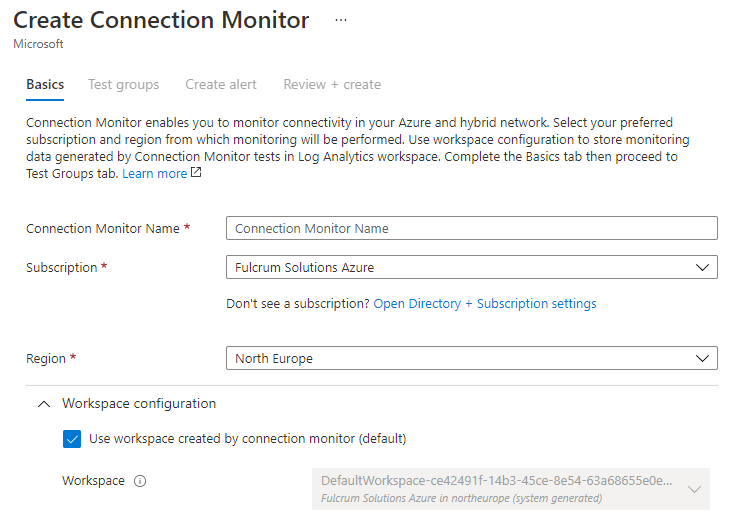This screenshot has height=525, width=736.
Task: Switch to the Create alert tab
Action: point(221,85)
